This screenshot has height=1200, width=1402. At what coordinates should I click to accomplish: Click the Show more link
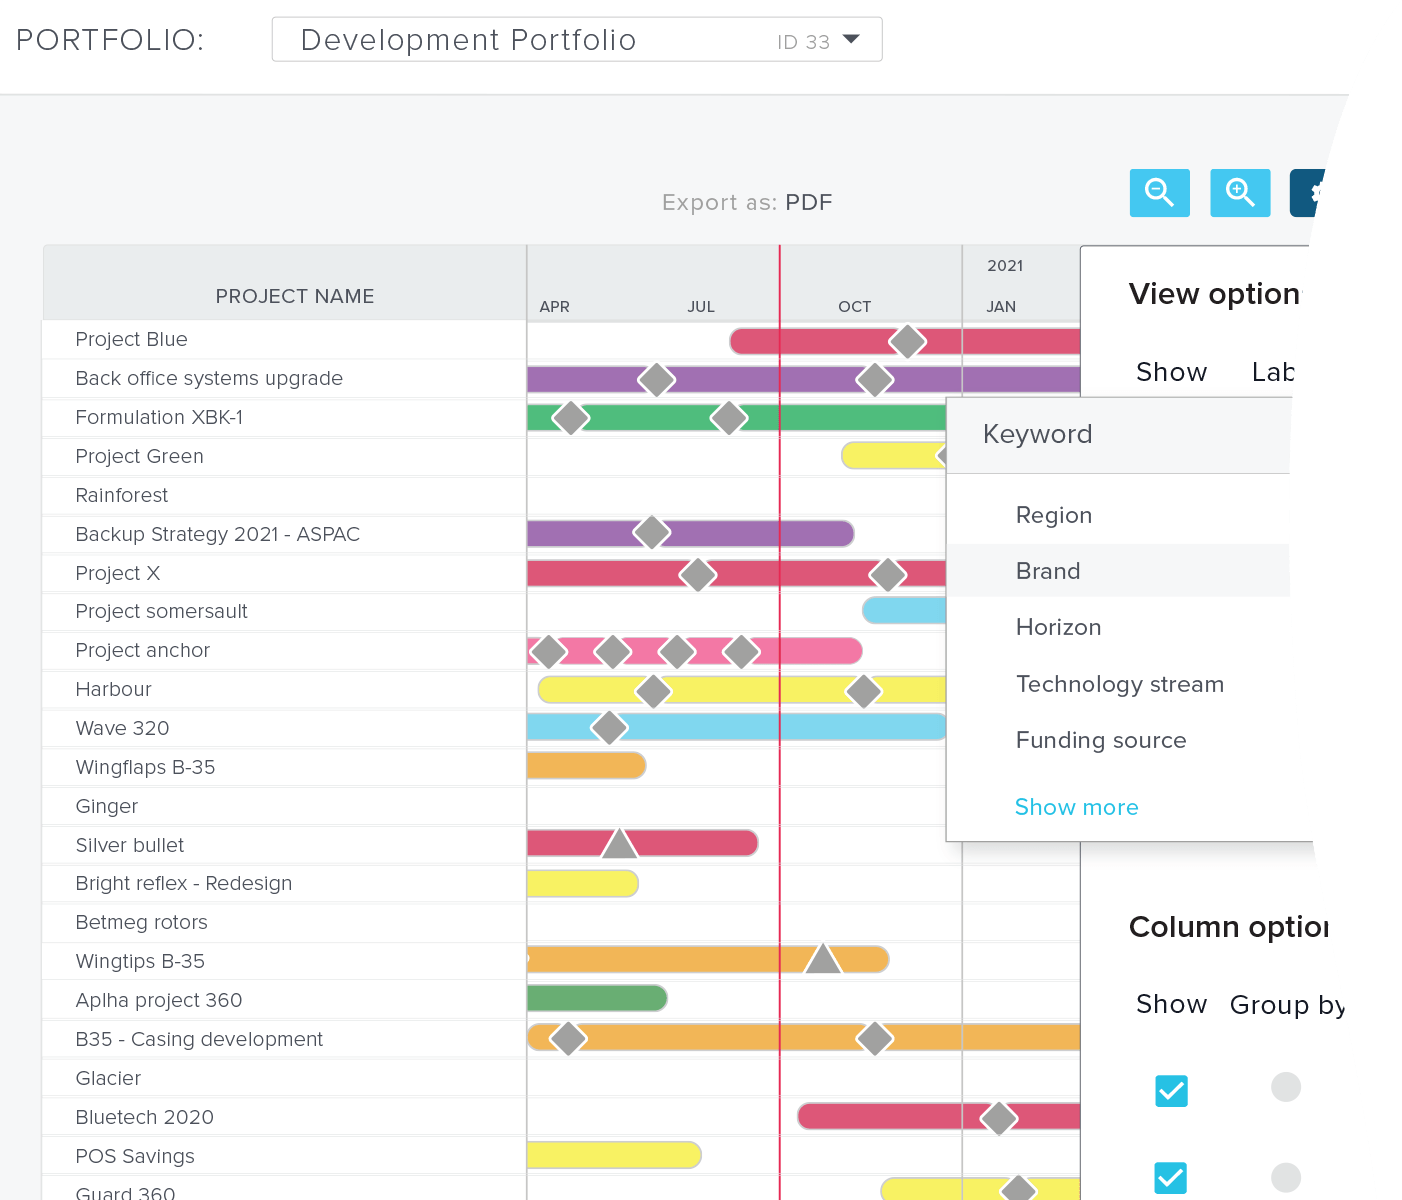[1076, 807]
